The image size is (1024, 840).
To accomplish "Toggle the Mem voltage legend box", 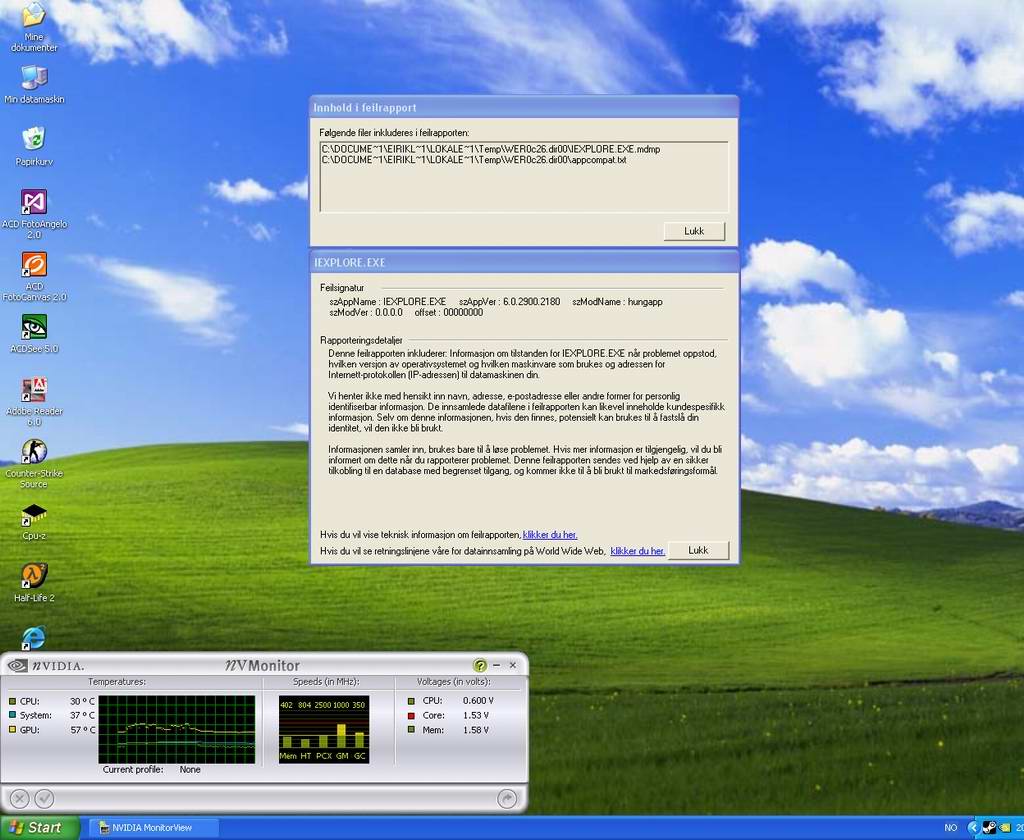I will 411,730.
